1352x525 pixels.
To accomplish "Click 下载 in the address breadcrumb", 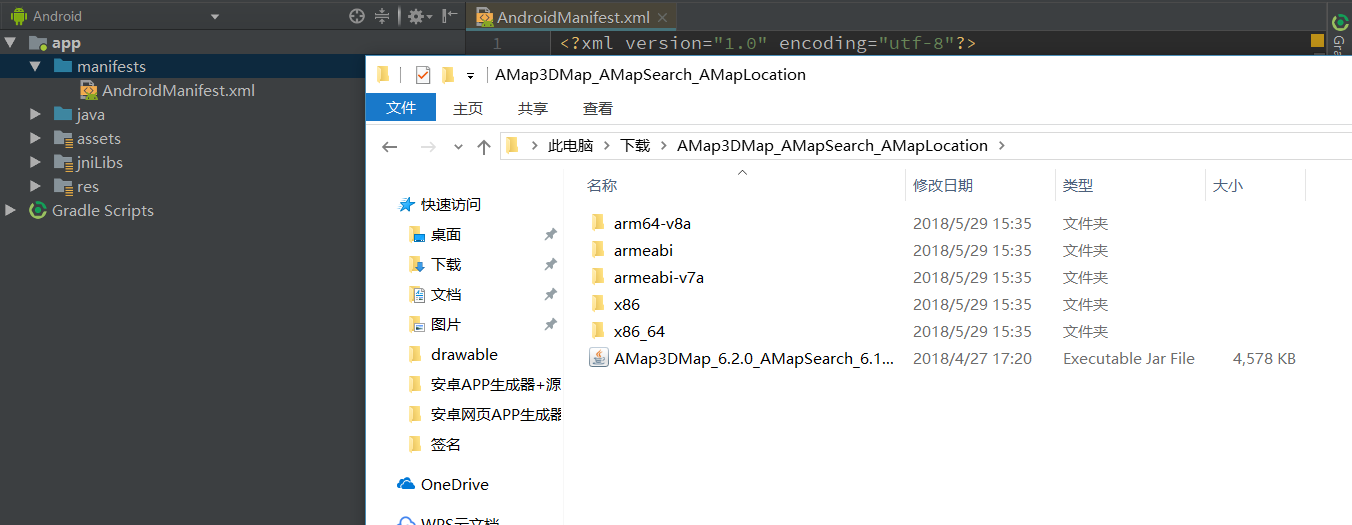I will 635,145.
